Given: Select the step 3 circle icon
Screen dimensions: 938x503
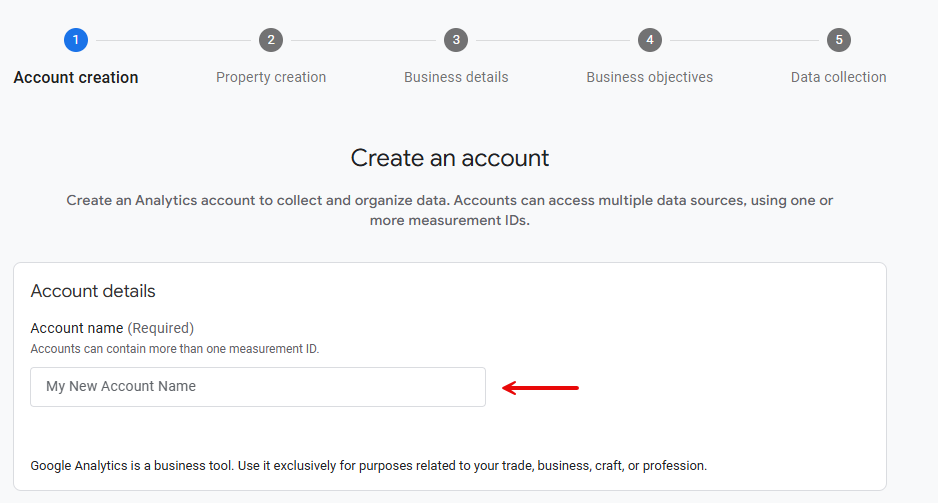Looking at the screenshot, I should [x=456, y=40].
